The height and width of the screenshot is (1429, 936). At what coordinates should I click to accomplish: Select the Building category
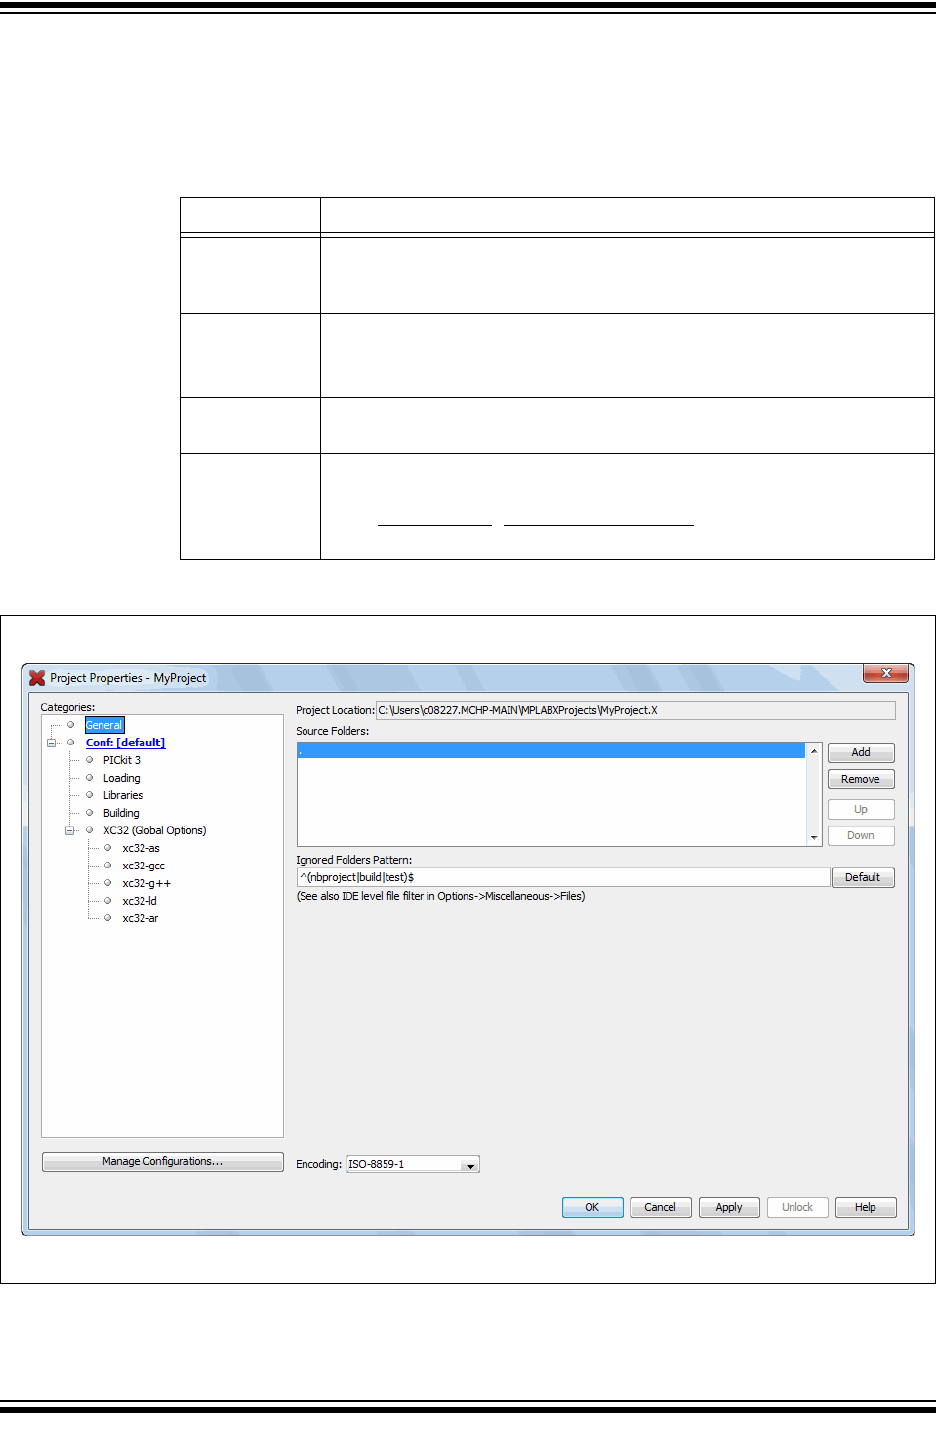click(x=121, y=813)
